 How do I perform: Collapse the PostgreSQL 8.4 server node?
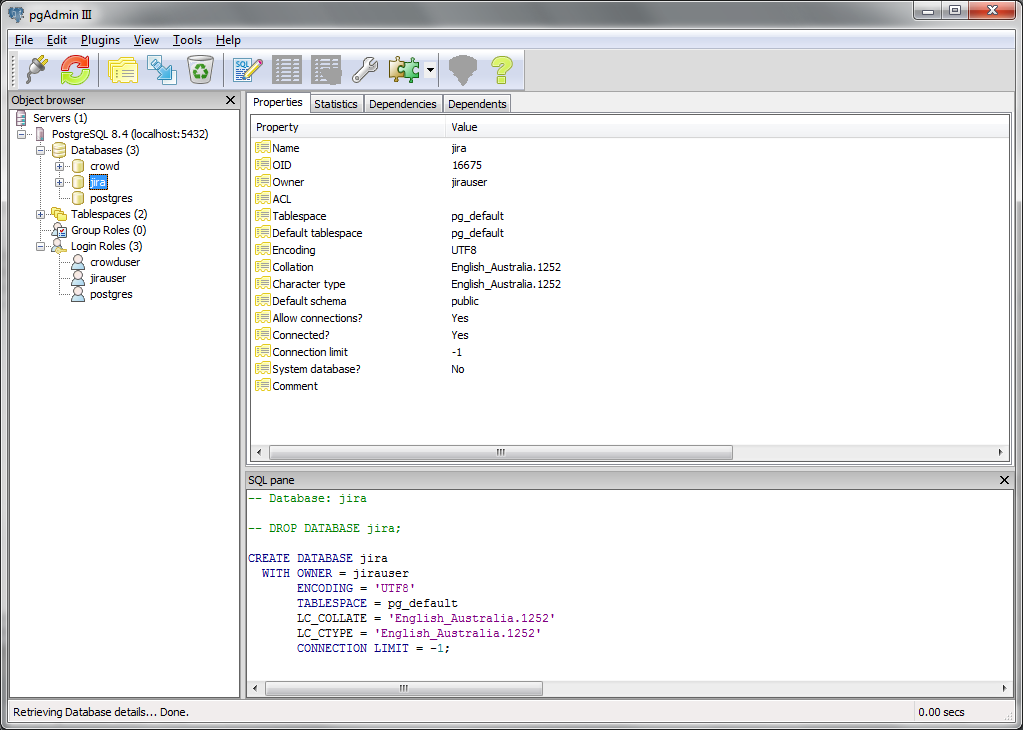pos(22,134)
